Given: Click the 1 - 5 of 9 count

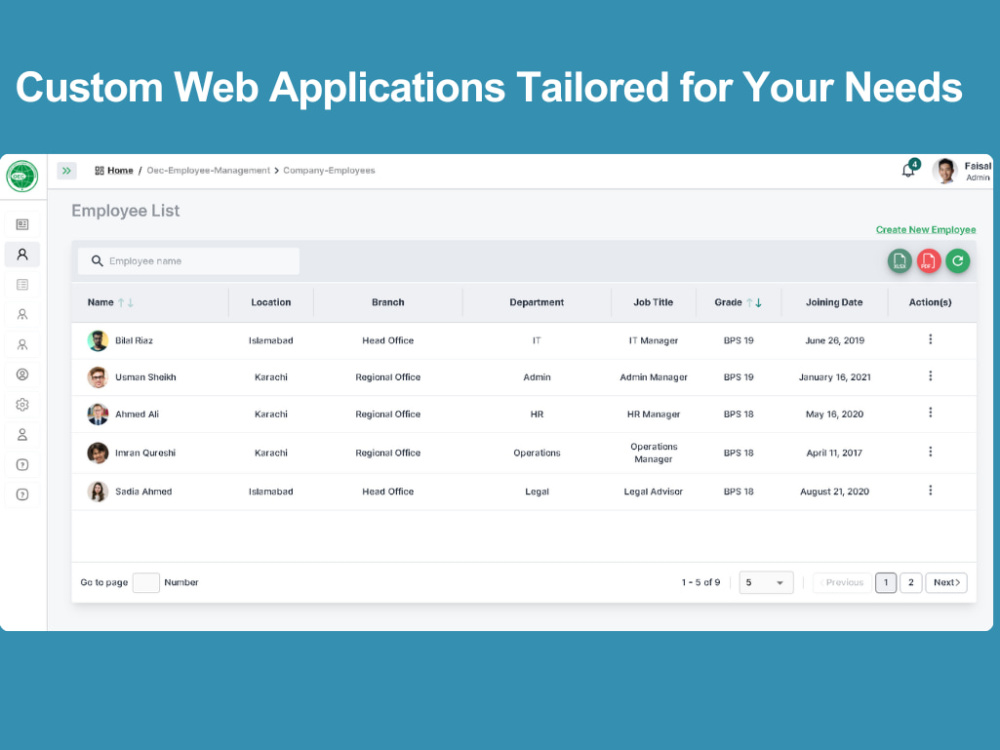Looking at the screenshot, I should tap(701, 582).
